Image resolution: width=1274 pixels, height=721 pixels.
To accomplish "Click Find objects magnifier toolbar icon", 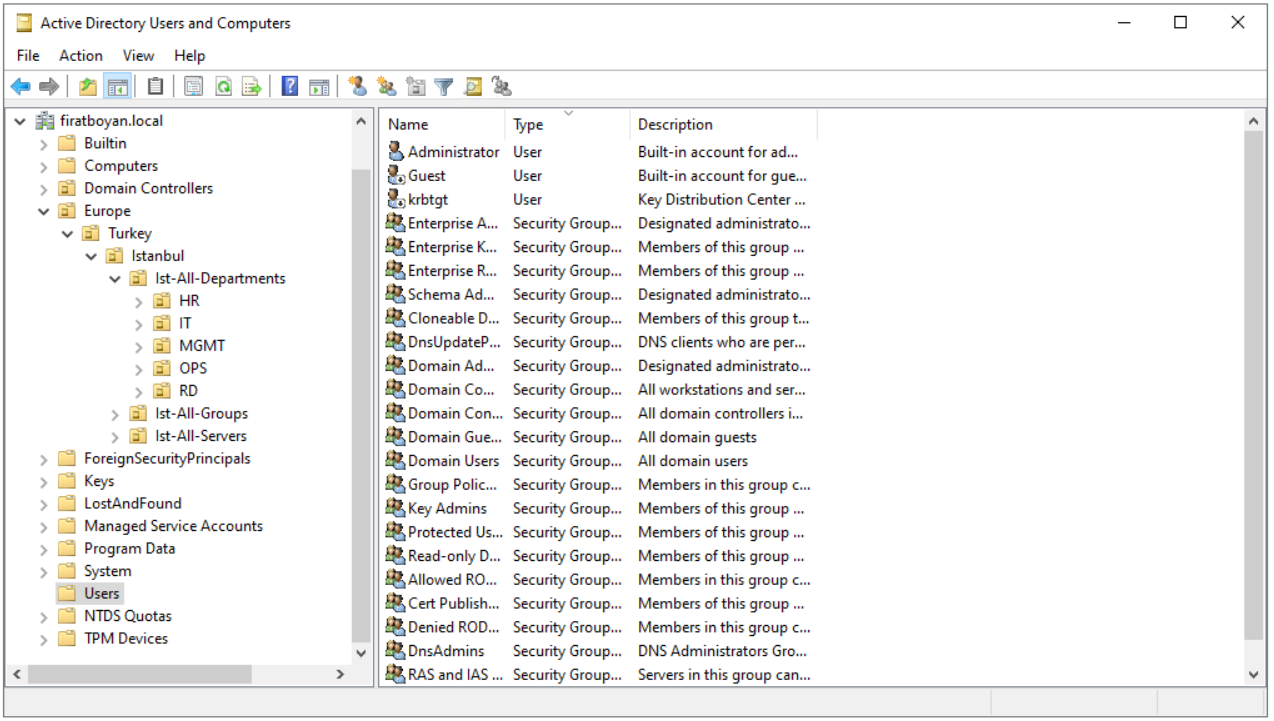I will (473, 87).
